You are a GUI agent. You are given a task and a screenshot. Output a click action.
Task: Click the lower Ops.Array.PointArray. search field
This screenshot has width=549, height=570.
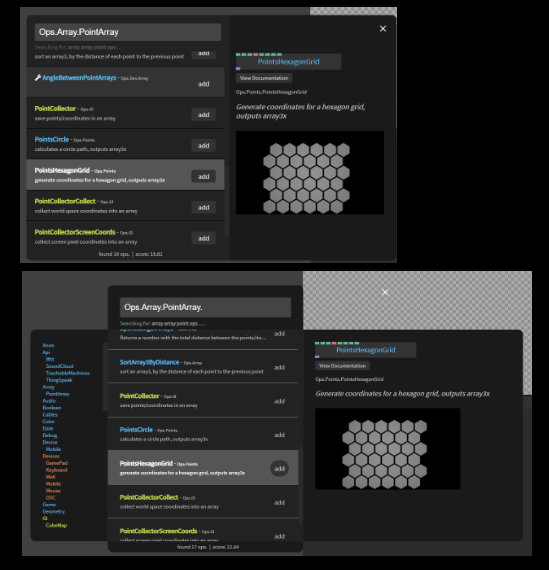pyautogui.click(x=205, y=307)
